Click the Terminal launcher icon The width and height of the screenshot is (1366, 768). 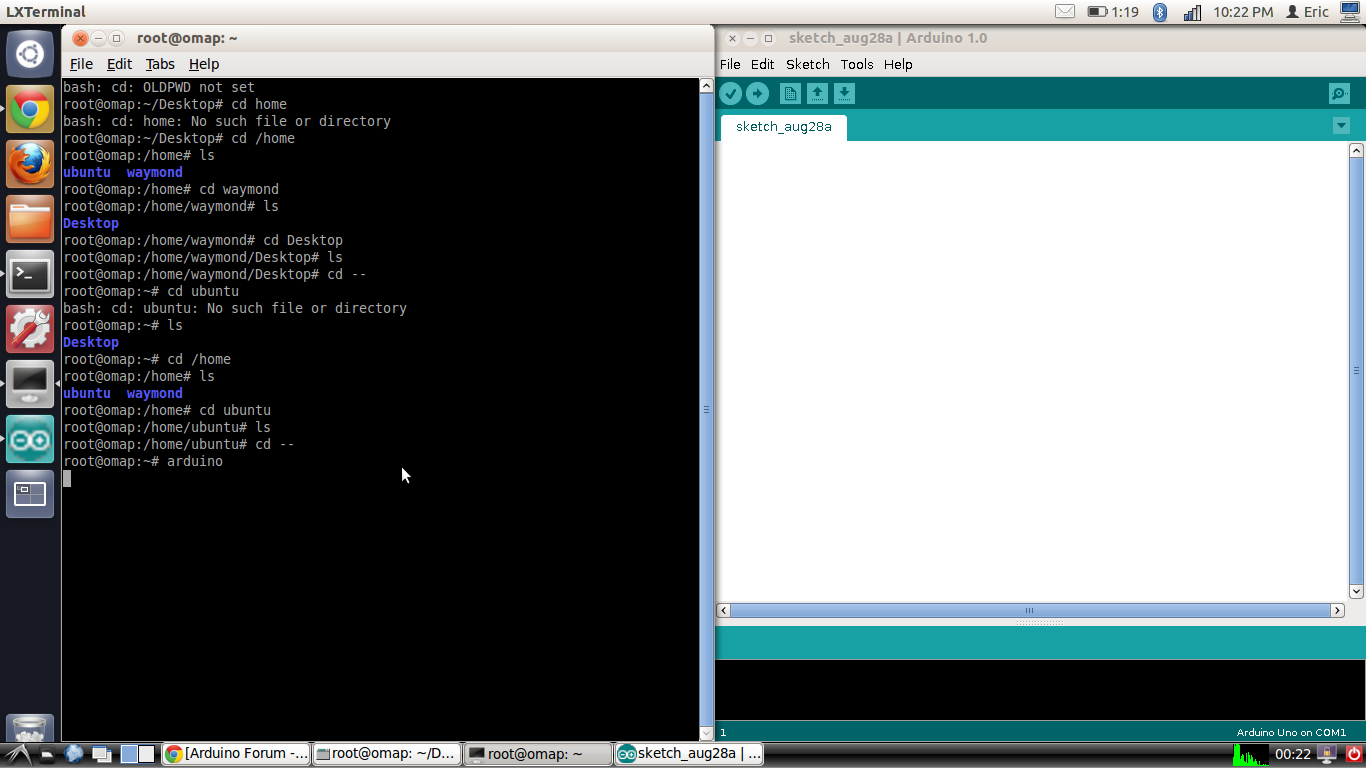[30, 274]
